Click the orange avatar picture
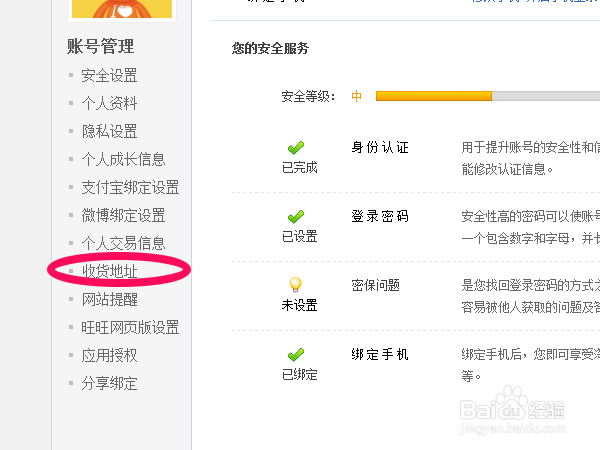Screen dimensions: 600x450 coord(119,9)
